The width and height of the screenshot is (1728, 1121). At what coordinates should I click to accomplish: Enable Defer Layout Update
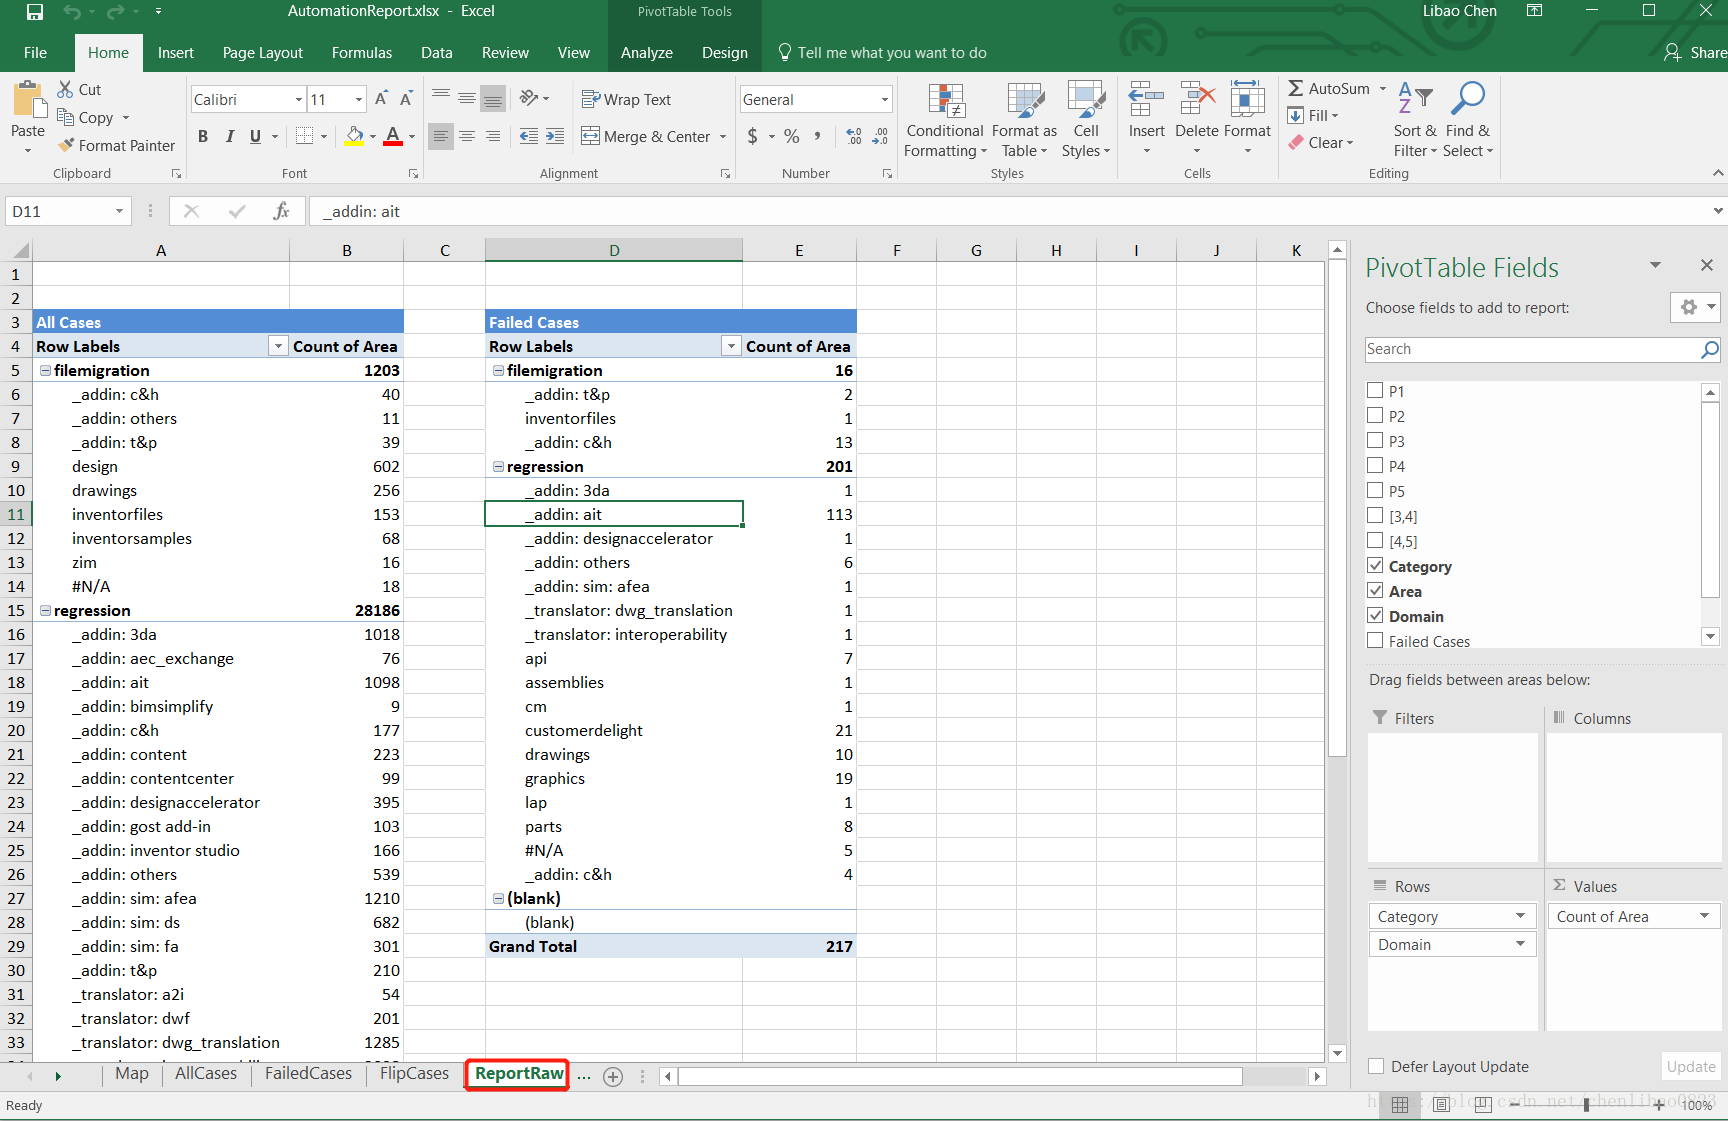pyautogui.click(x=1375, y=1066)
